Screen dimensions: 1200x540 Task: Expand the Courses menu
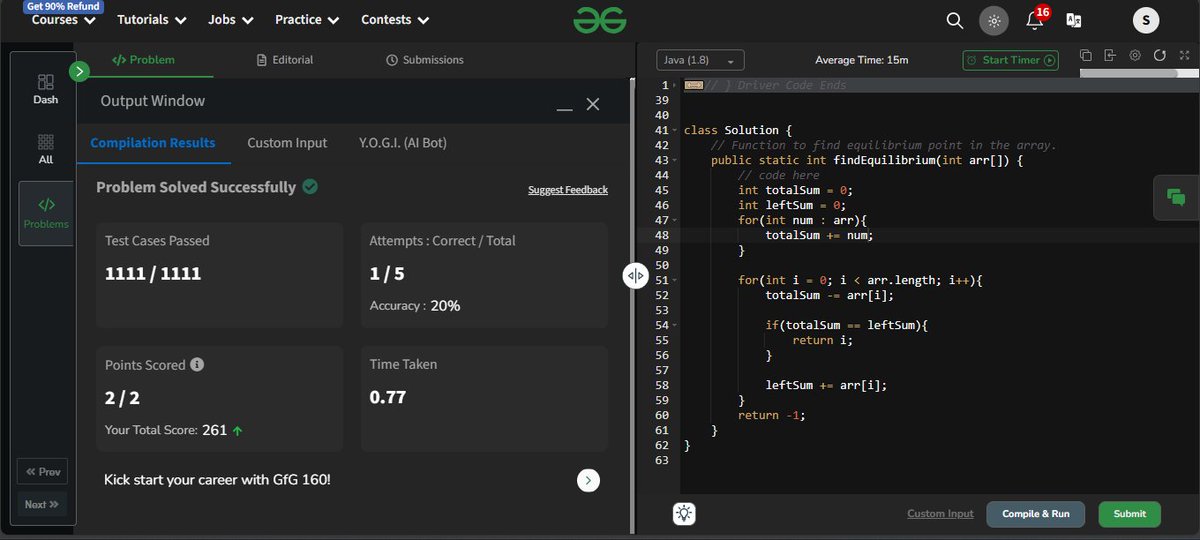click(62, 20)
